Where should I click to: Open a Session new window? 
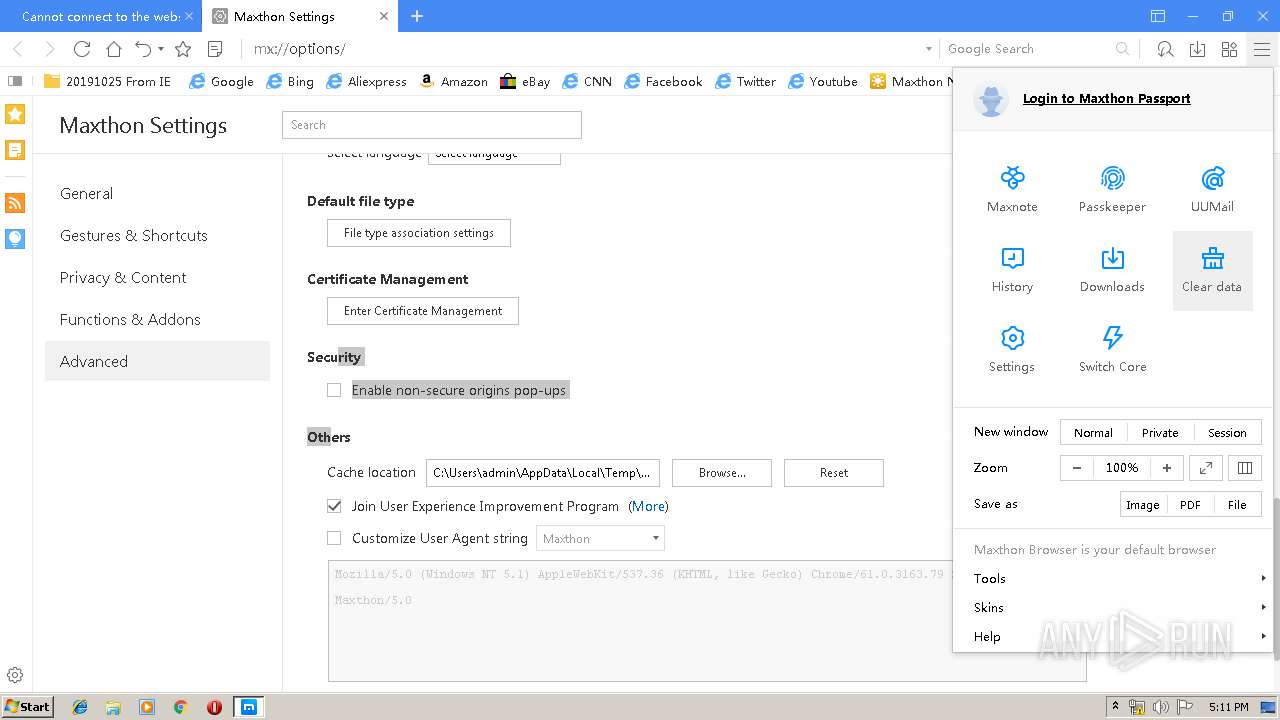tap(1227, 432)
